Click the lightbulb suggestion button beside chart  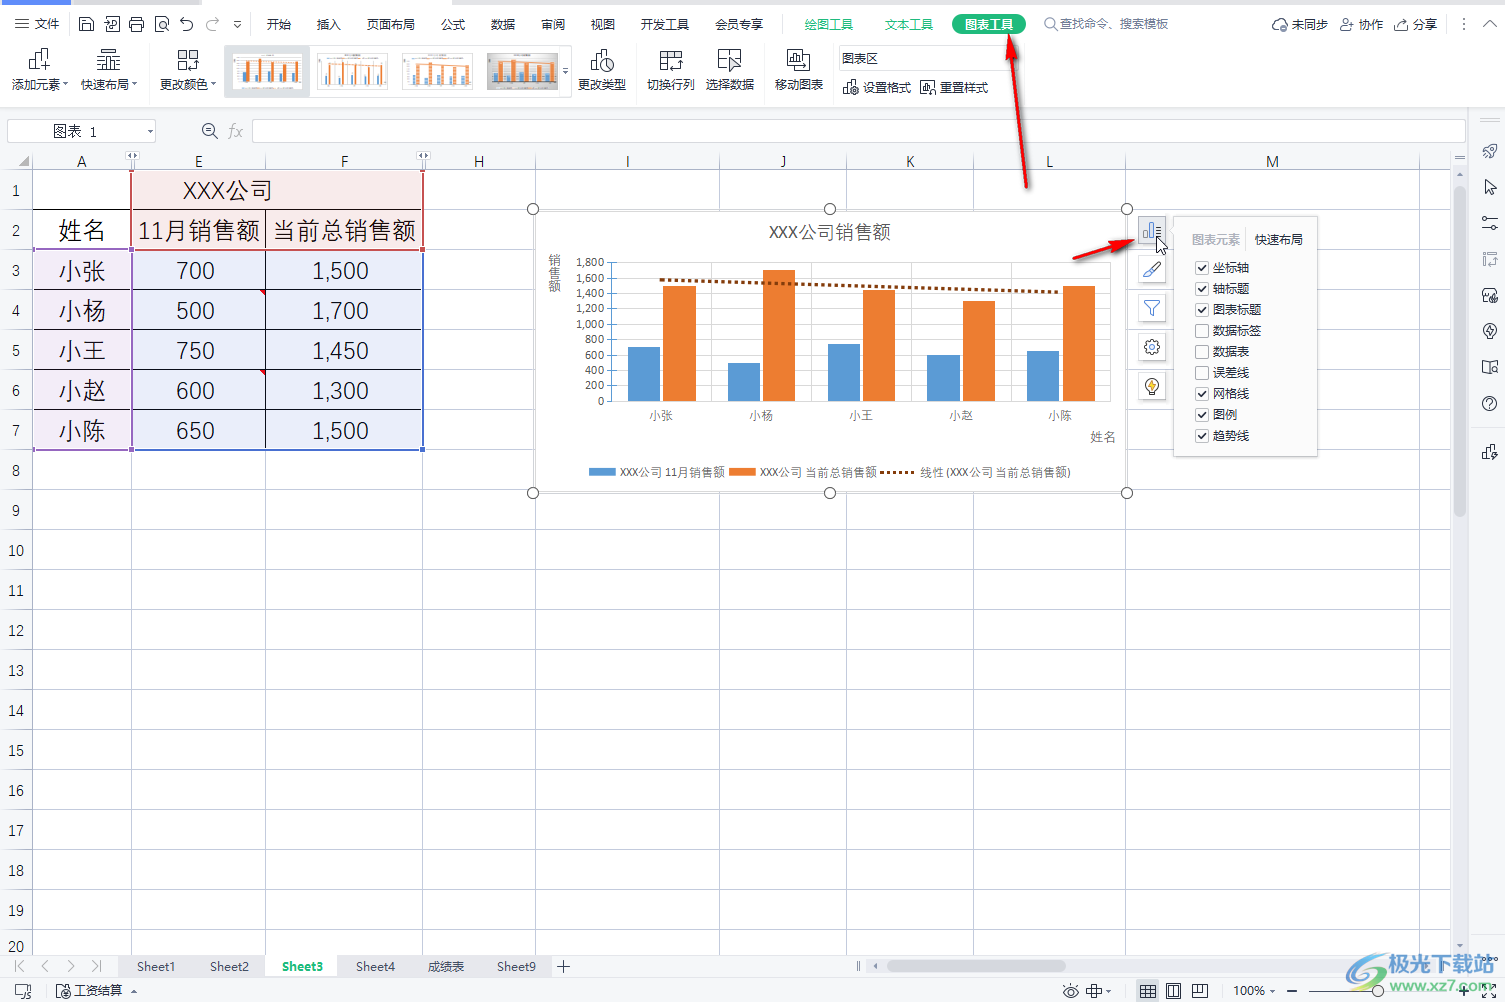[1152, 386]
